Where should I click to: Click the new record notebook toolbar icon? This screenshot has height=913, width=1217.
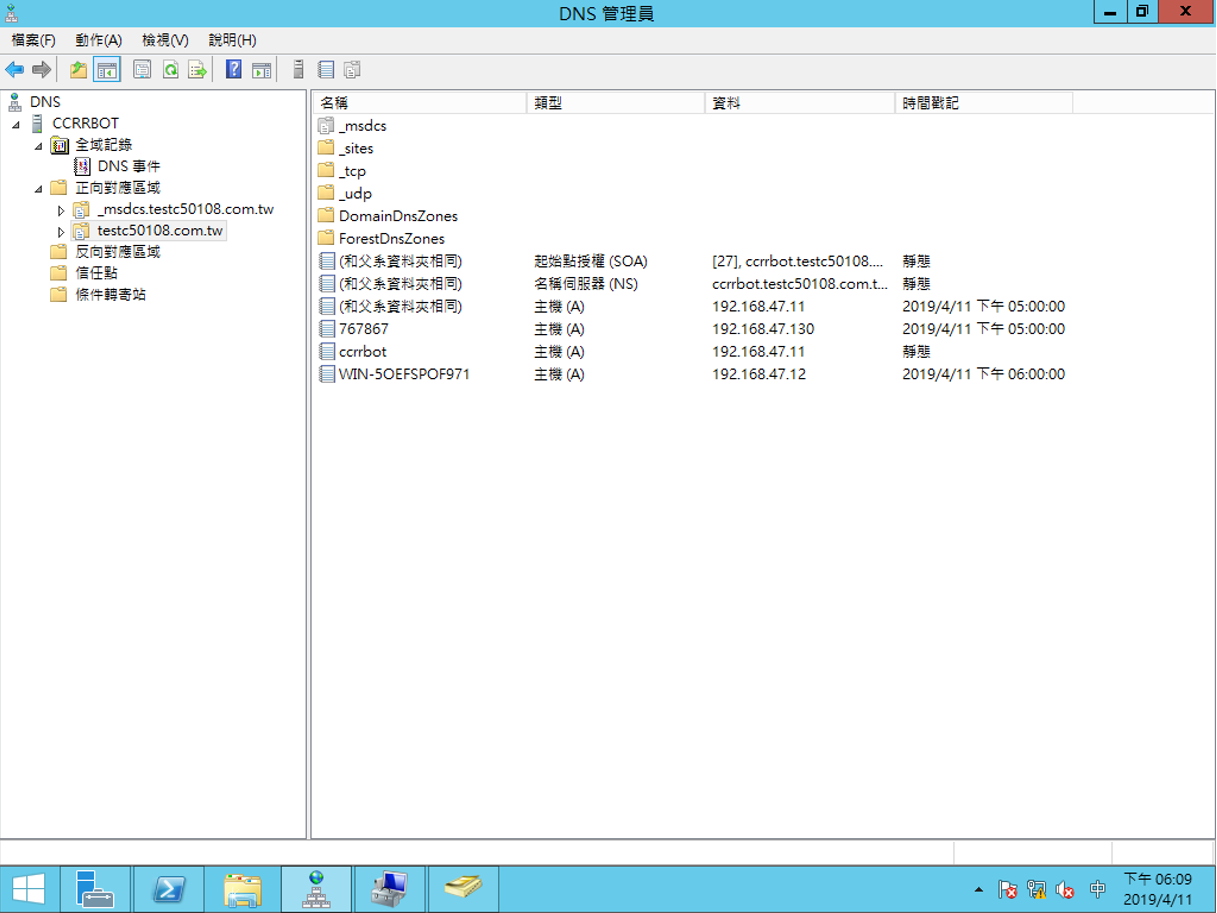click(x=326, y=70)
